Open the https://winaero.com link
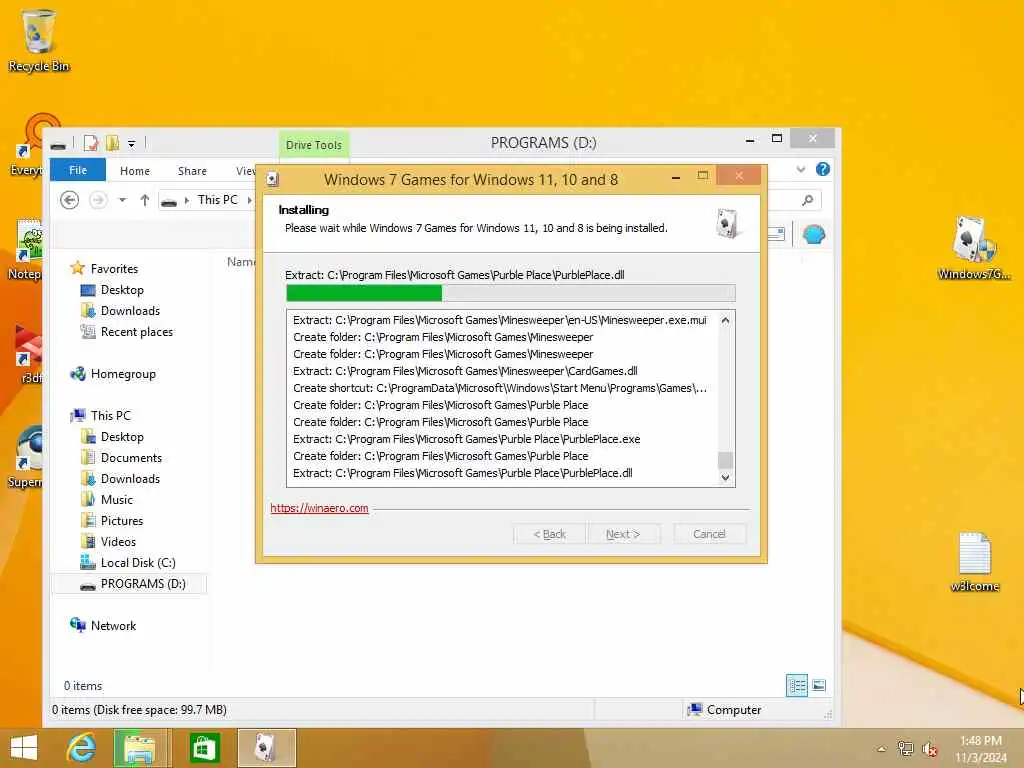 coord(319,508)
